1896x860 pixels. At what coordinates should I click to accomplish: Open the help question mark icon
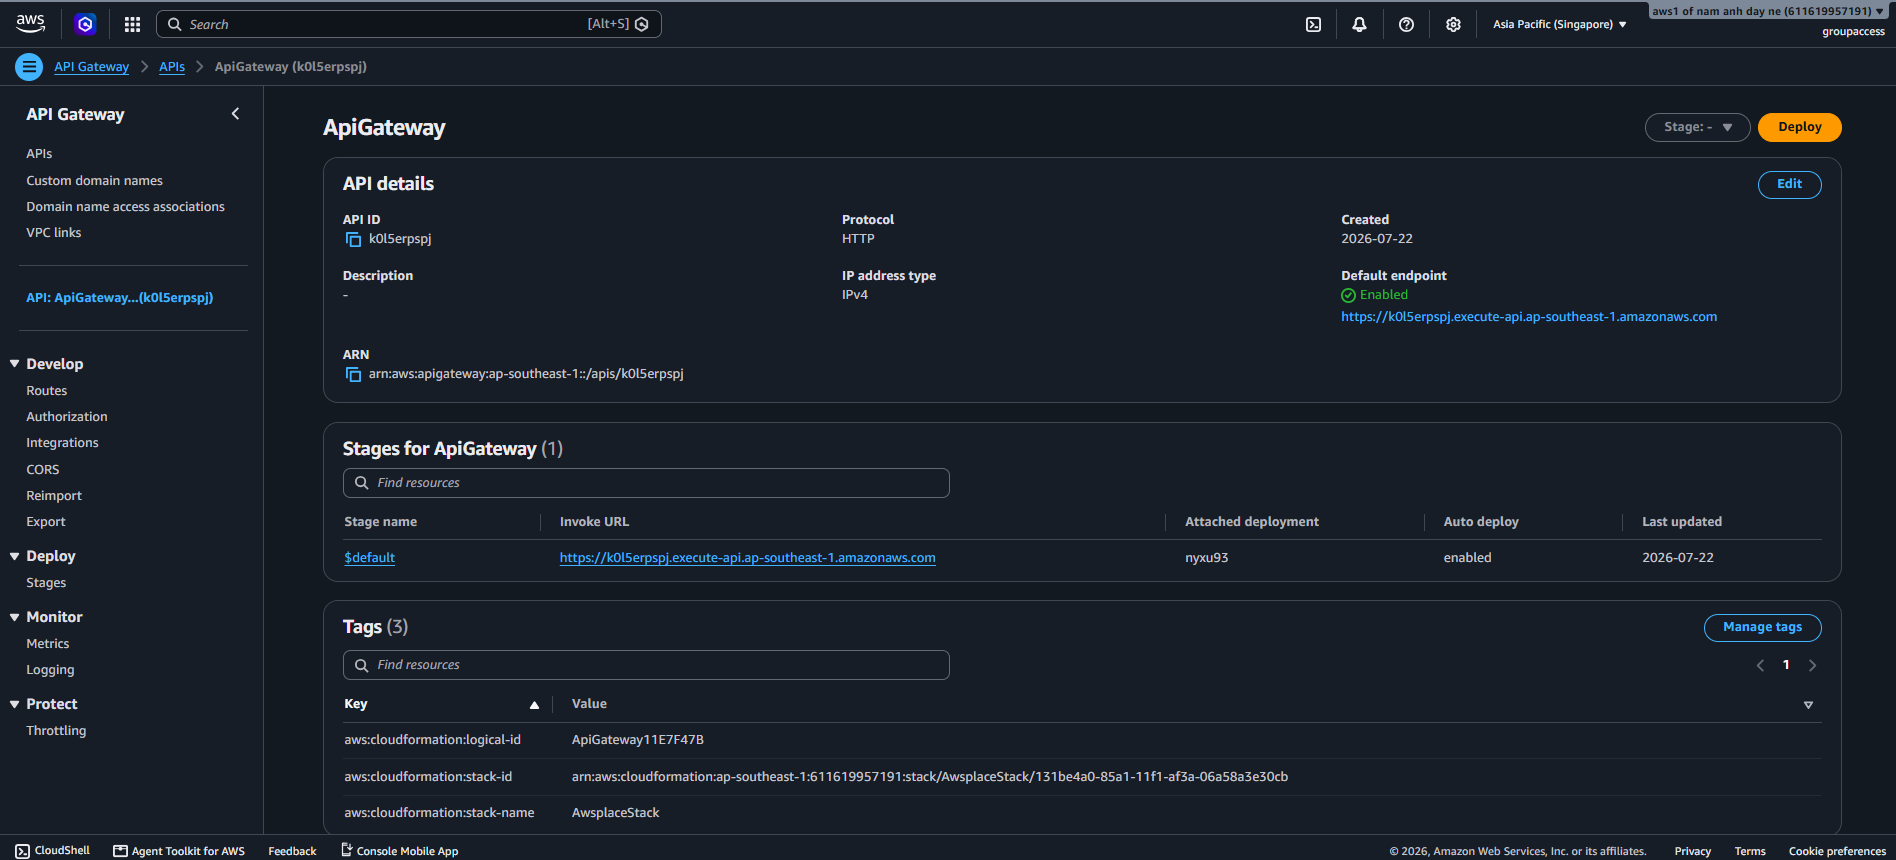[1406, 24]
